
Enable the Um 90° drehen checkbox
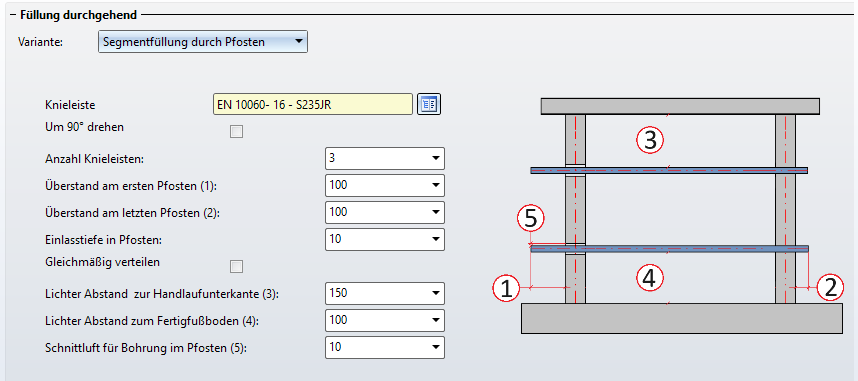click(x=236, y=131)
